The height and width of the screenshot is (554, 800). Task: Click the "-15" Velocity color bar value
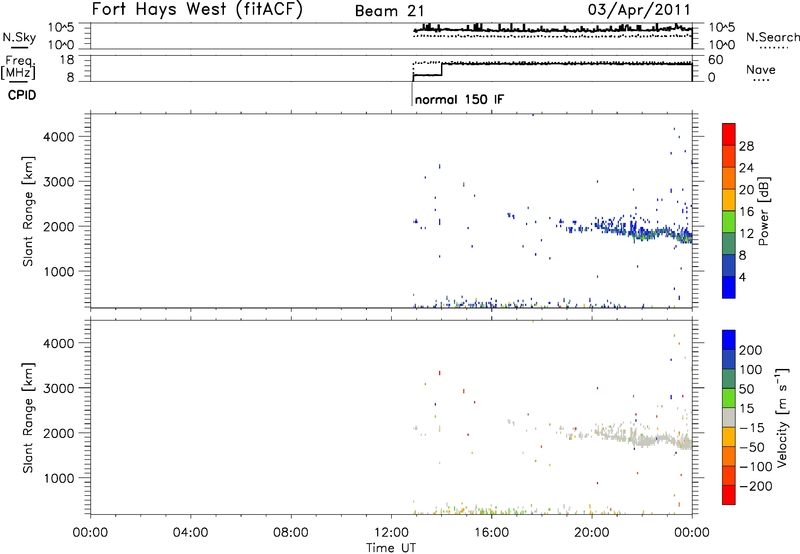(x=752, y=428)
